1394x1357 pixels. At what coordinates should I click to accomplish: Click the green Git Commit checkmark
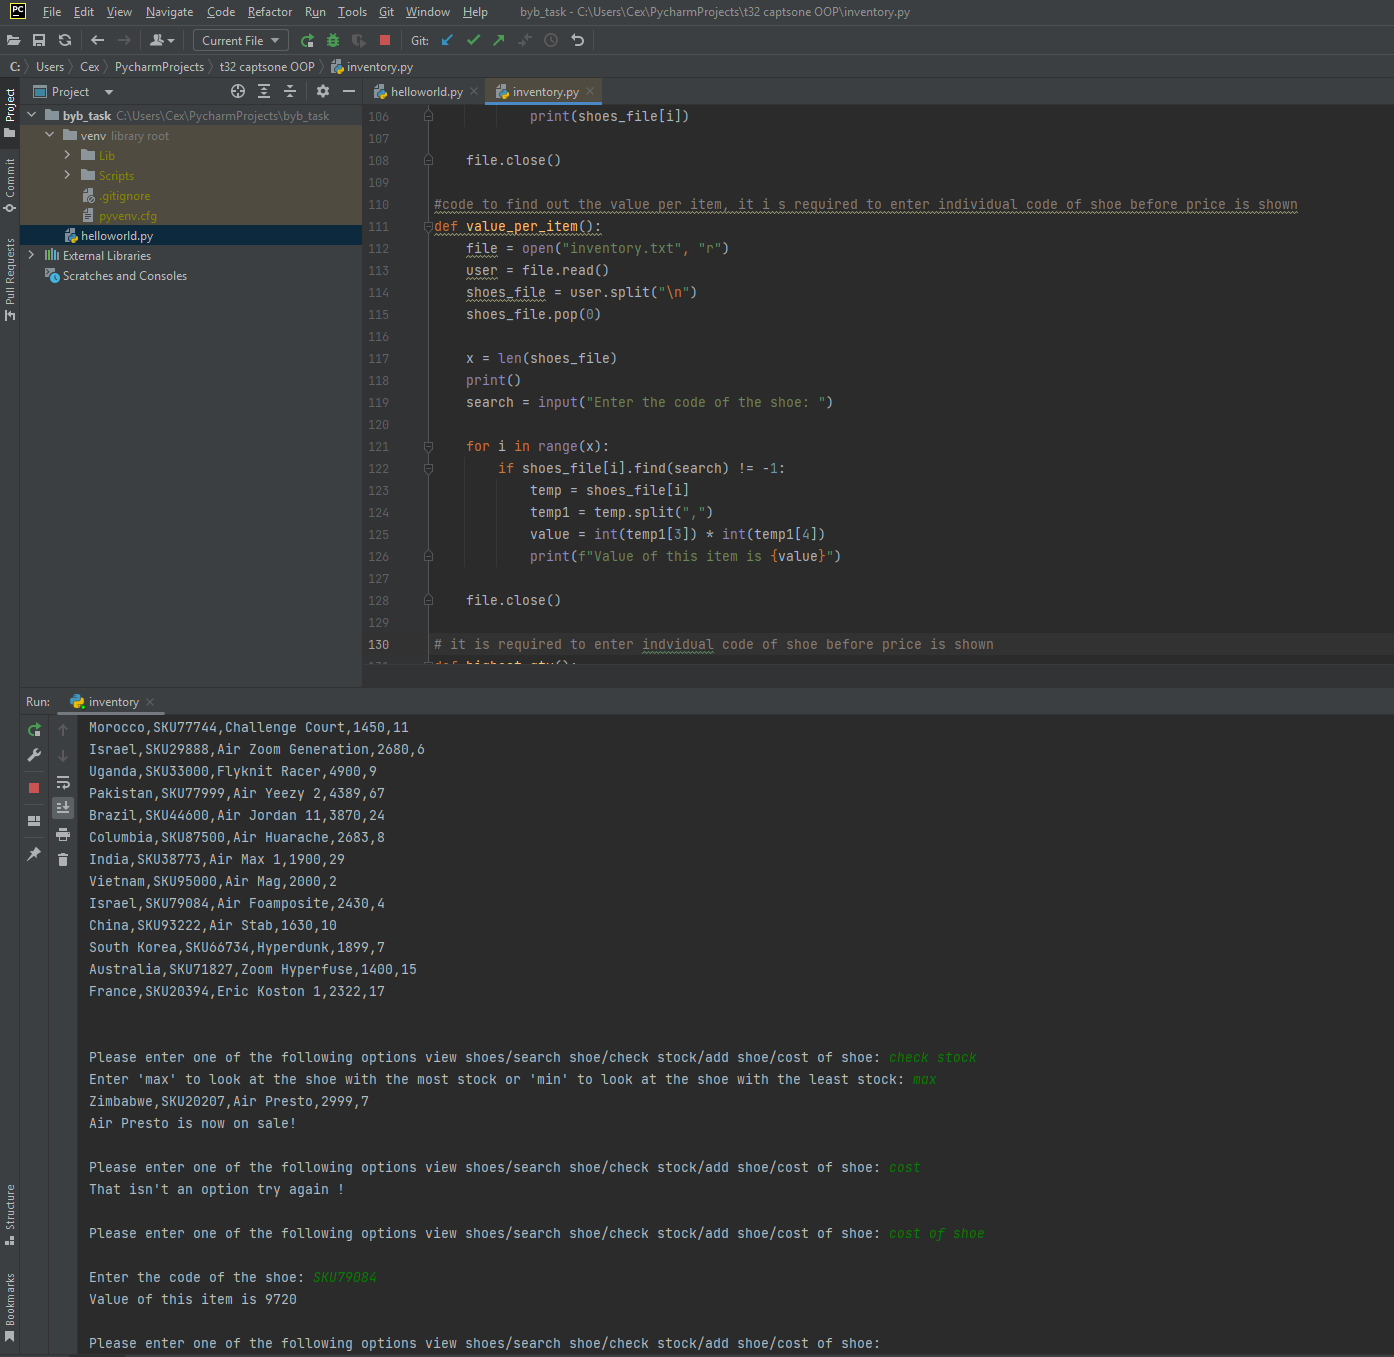click(x=473, y=40)
